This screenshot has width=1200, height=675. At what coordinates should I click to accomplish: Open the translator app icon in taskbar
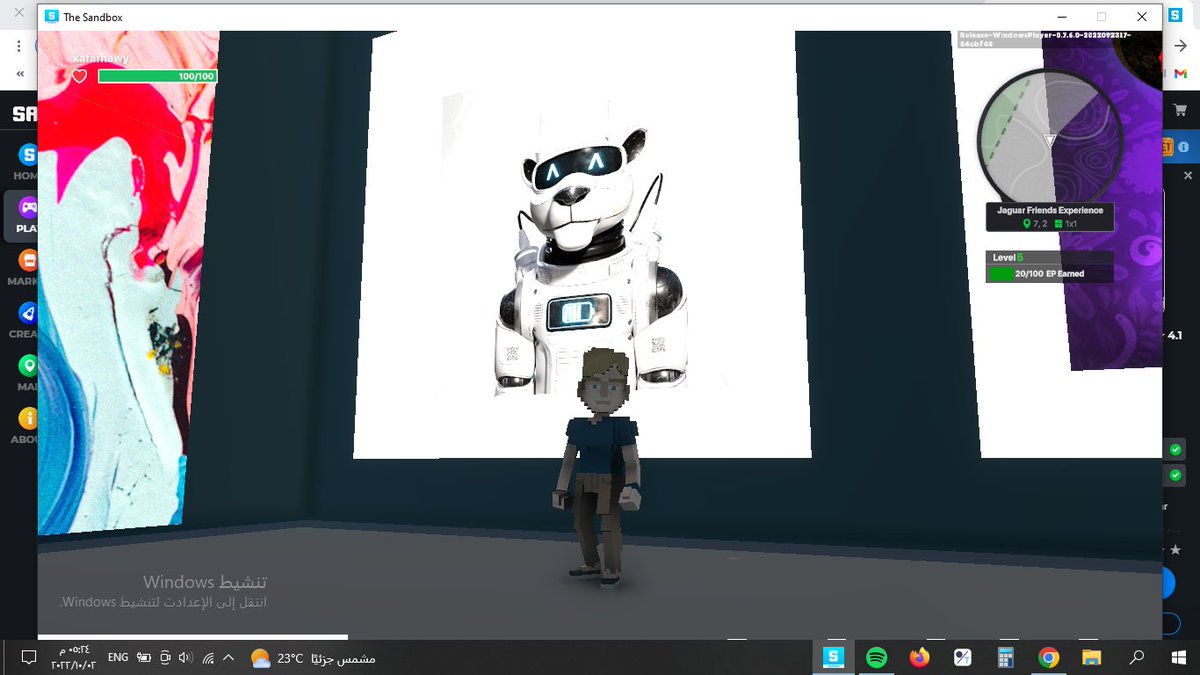[x=962, y=657]
